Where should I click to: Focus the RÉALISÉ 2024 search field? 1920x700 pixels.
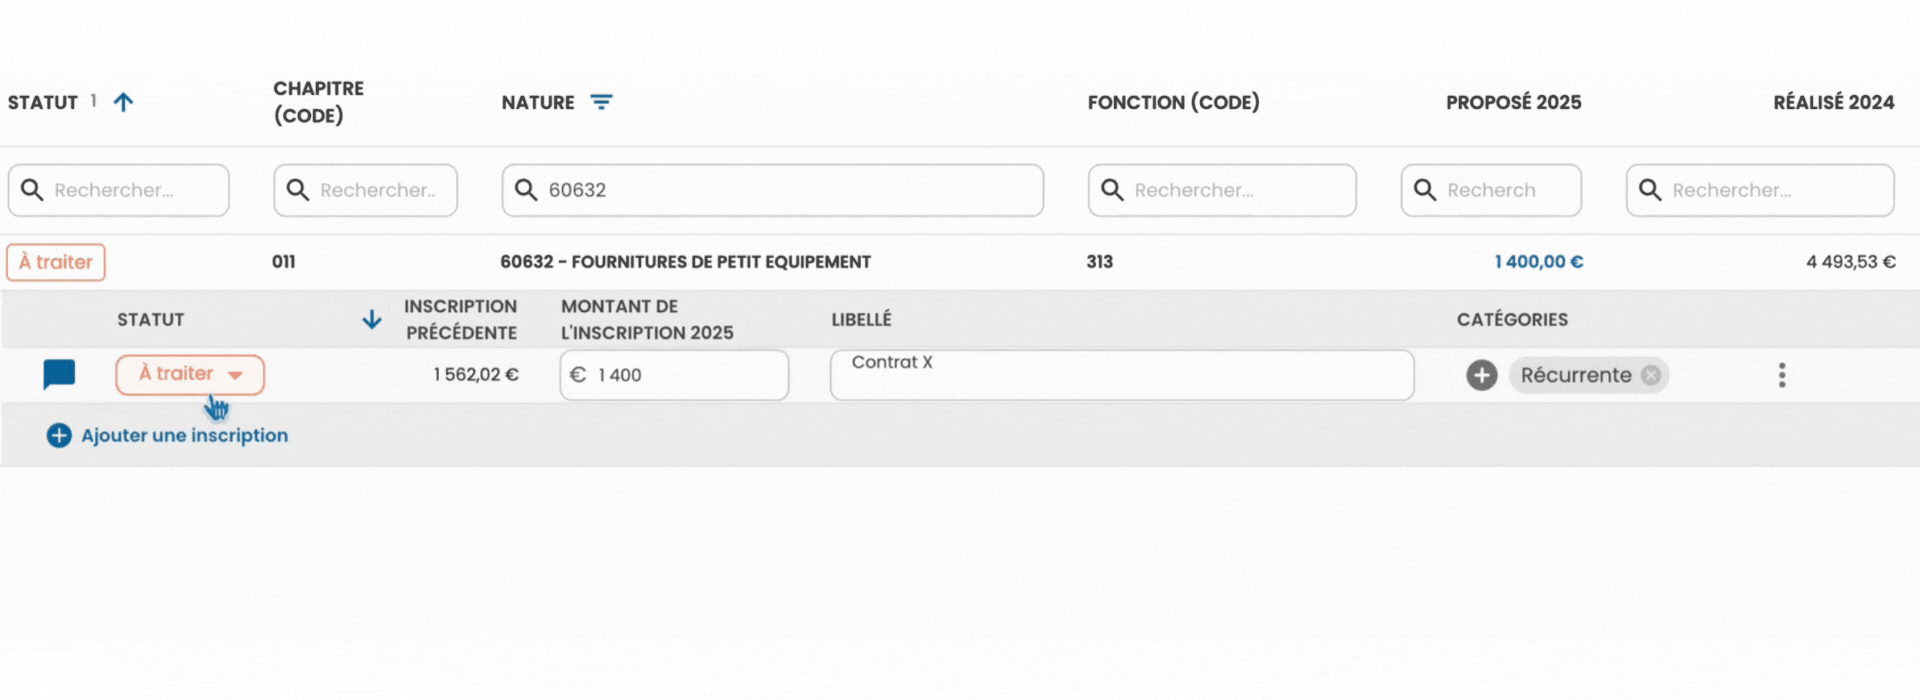click(x=1760, y=190)
